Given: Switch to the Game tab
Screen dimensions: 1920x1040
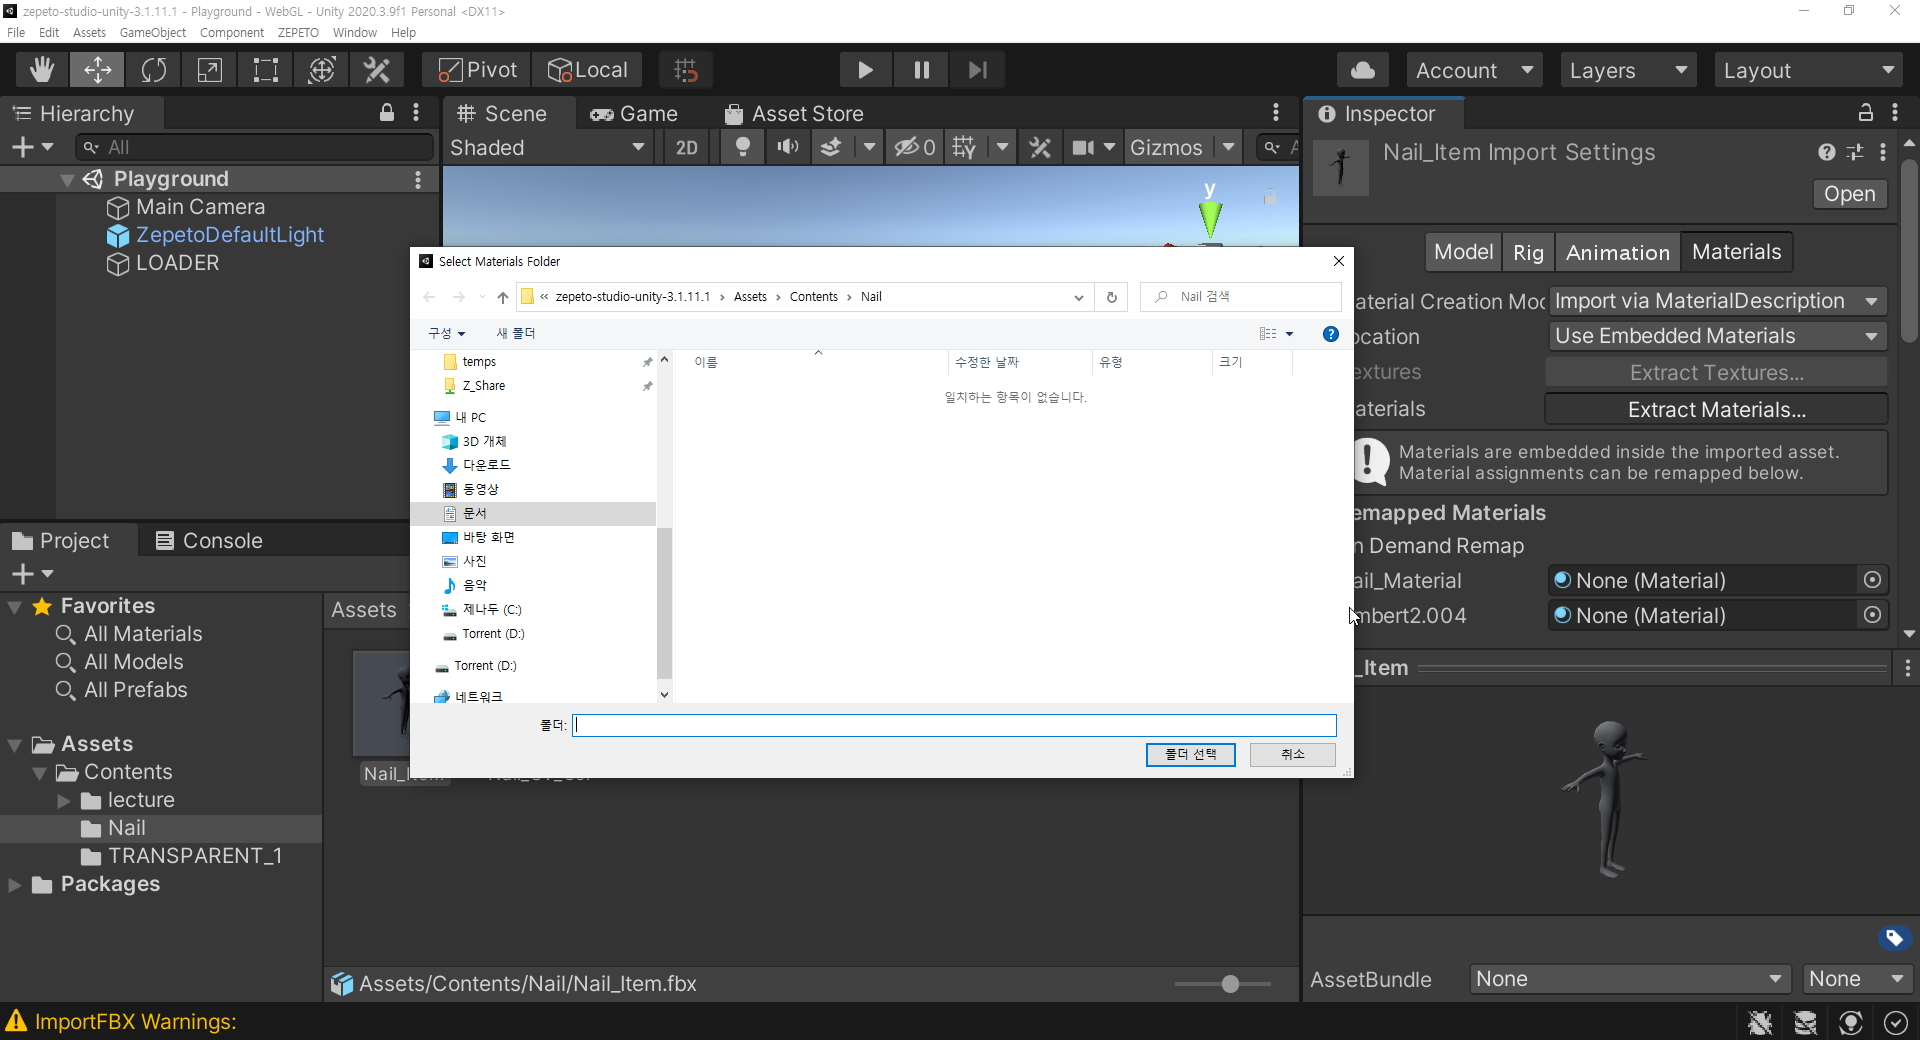Looking at the screenshot, I should click(x=634, y=114).
